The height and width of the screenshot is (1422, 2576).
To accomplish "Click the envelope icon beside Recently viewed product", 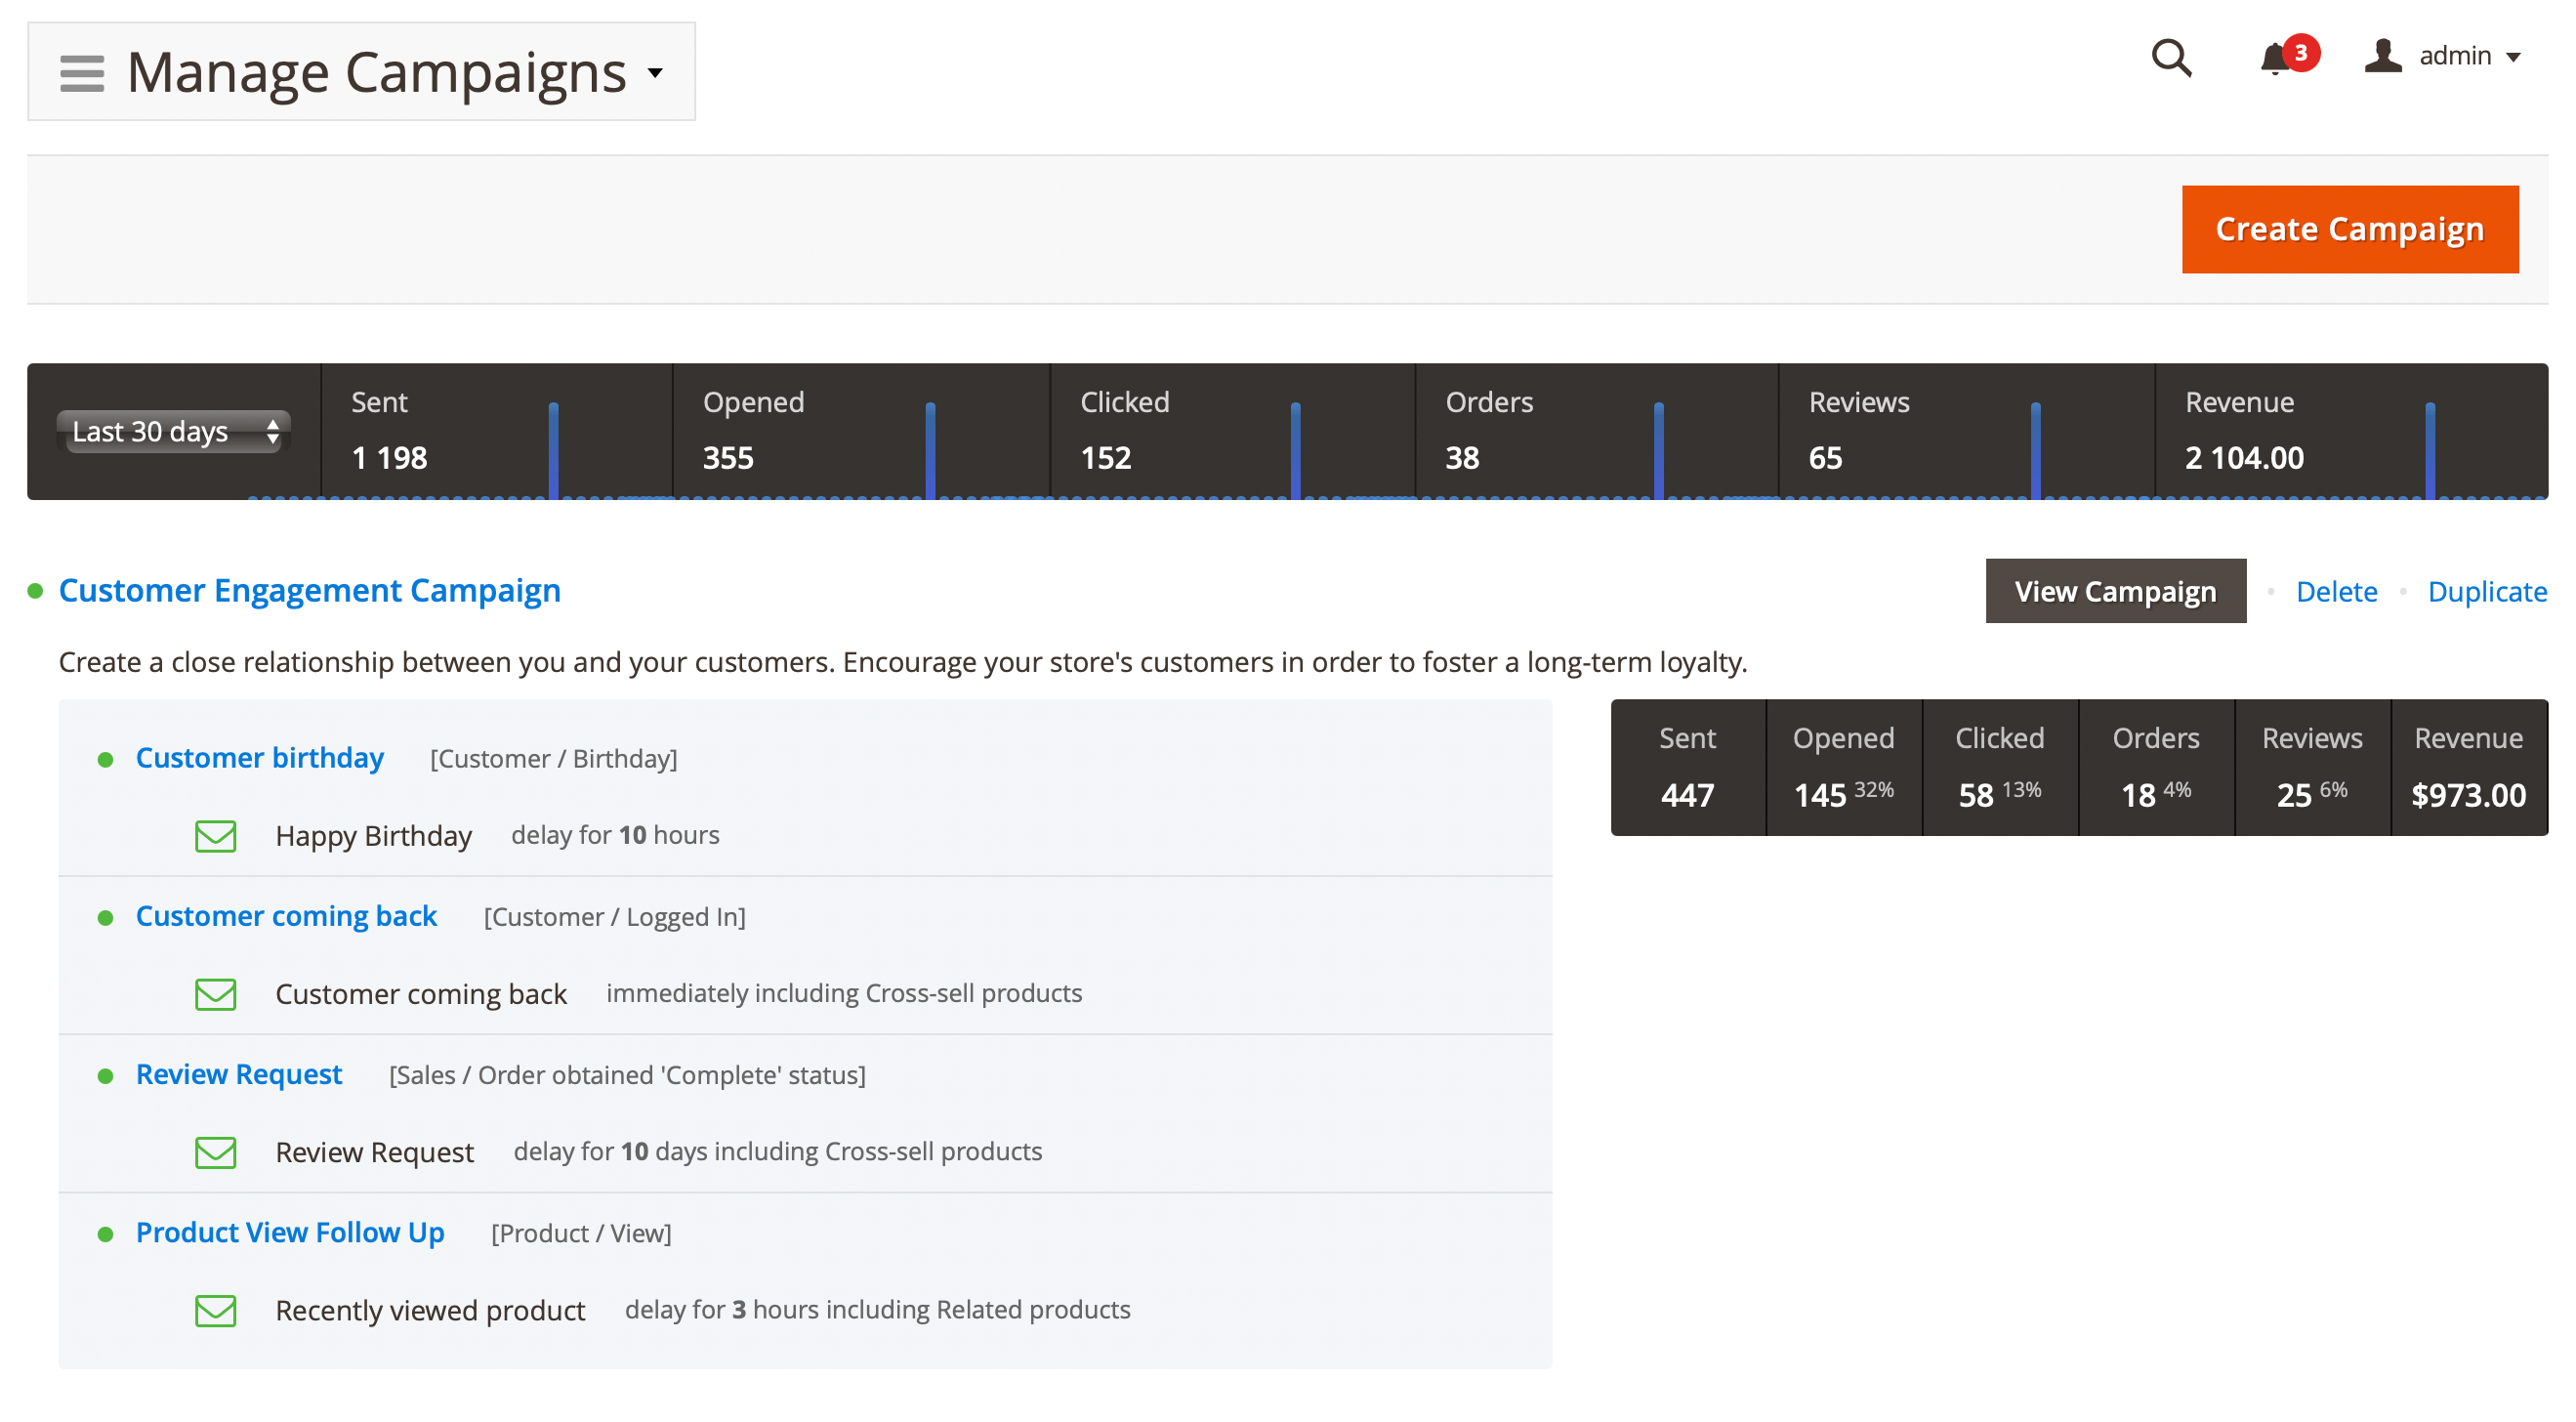I will (x=215, y=1310).
